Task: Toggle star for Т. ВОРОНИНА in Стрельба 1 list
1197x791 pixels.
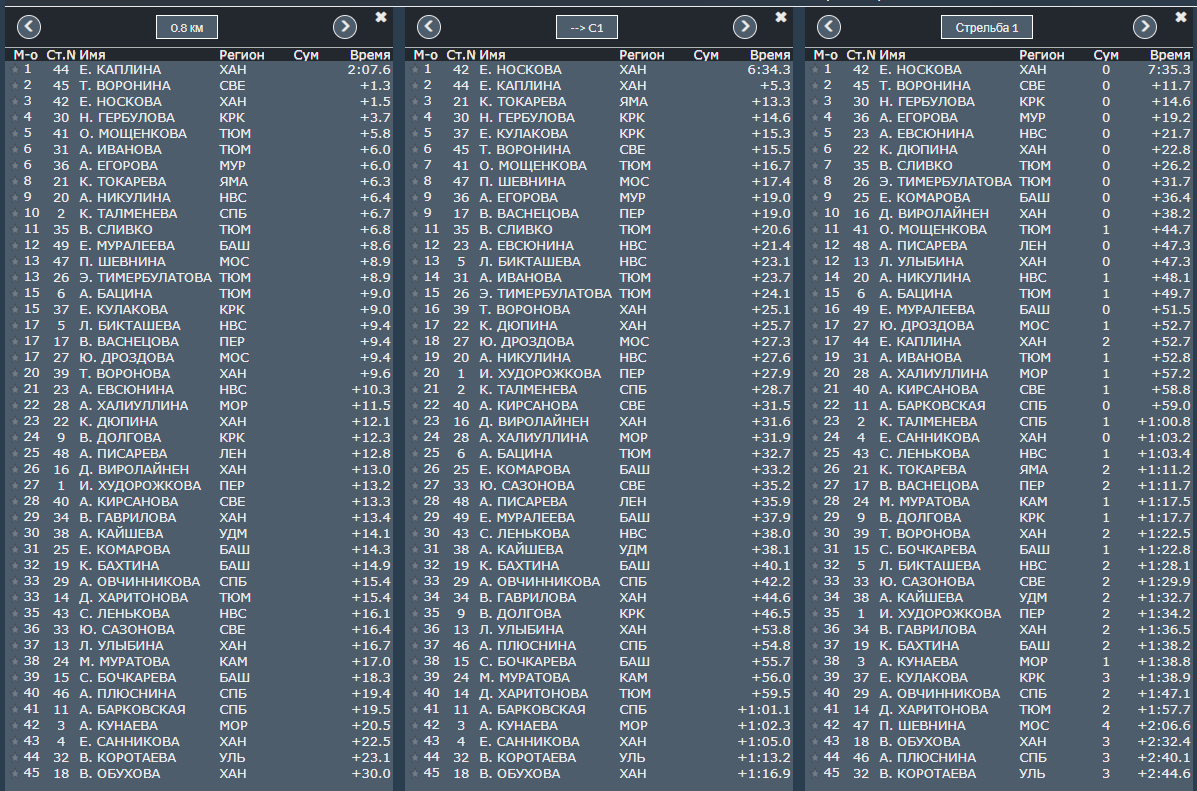Action: (x=815, y=86)
